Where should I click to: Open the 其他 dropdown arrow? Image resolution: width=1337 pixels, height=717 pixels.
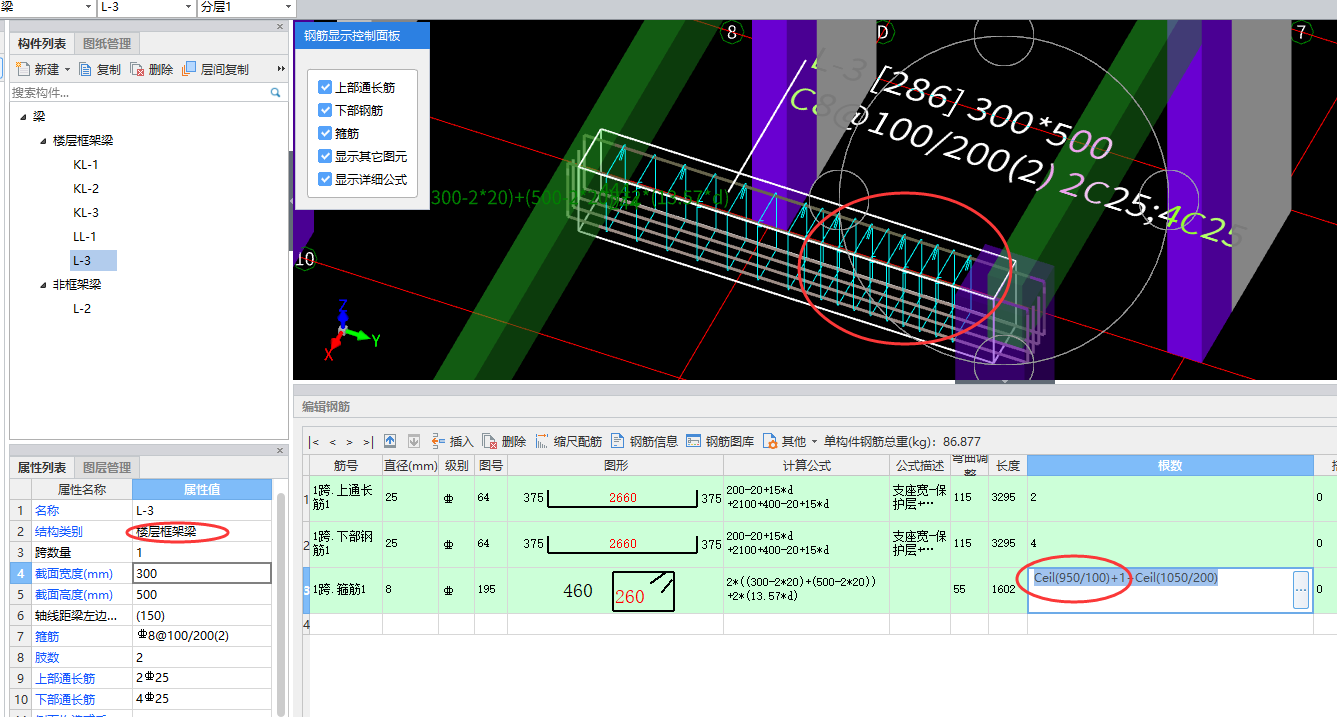(x=814, y=442)
